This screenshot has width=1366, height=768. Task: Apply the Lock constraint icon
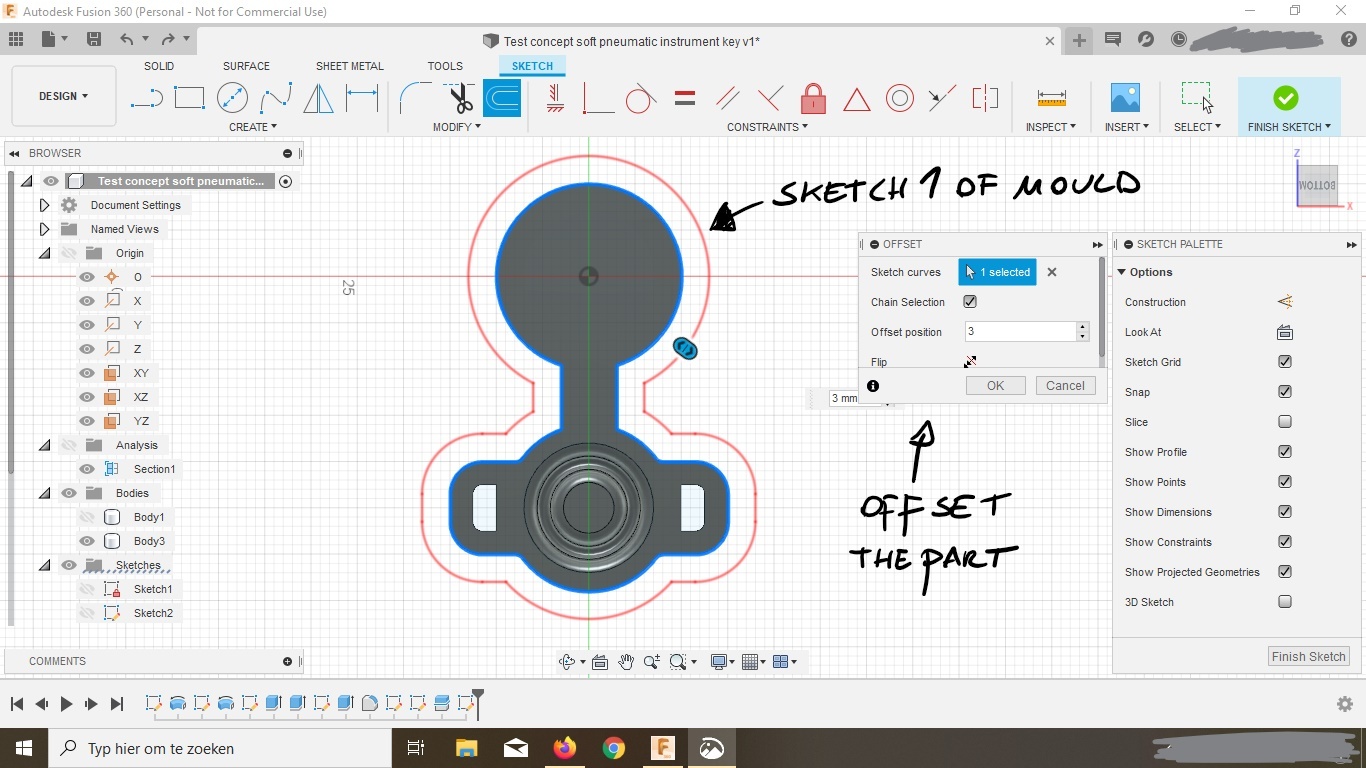(813, 99)
